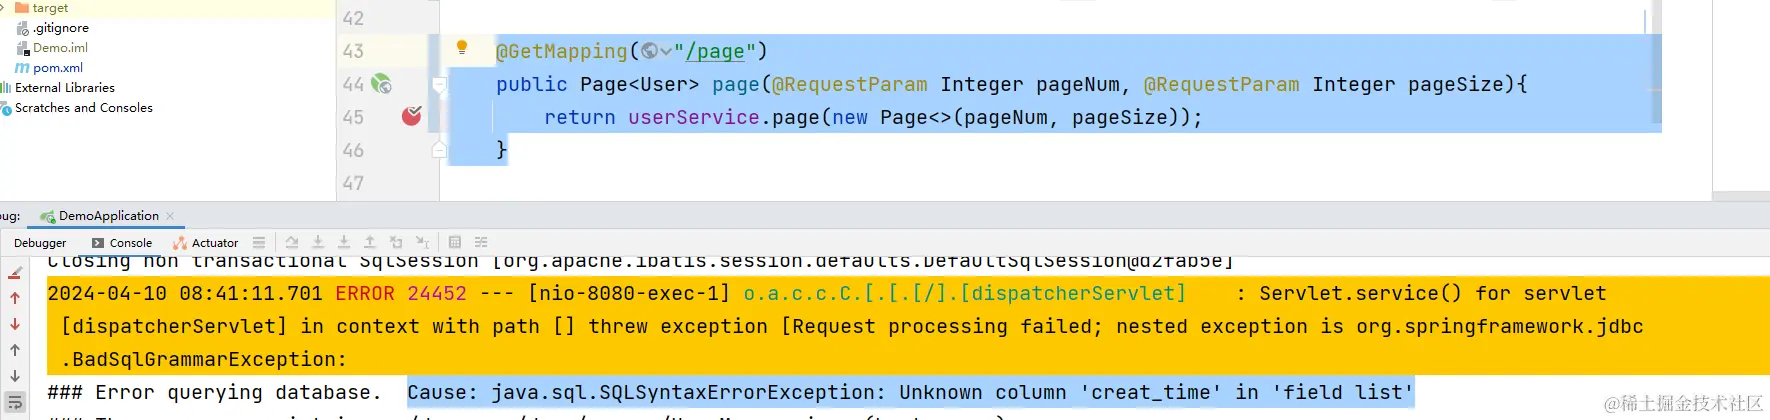Click the Spring endpoint gutter icon on line 44
Image resolution: width=1770 pixels, height=420 pixels.
[382, 84]
